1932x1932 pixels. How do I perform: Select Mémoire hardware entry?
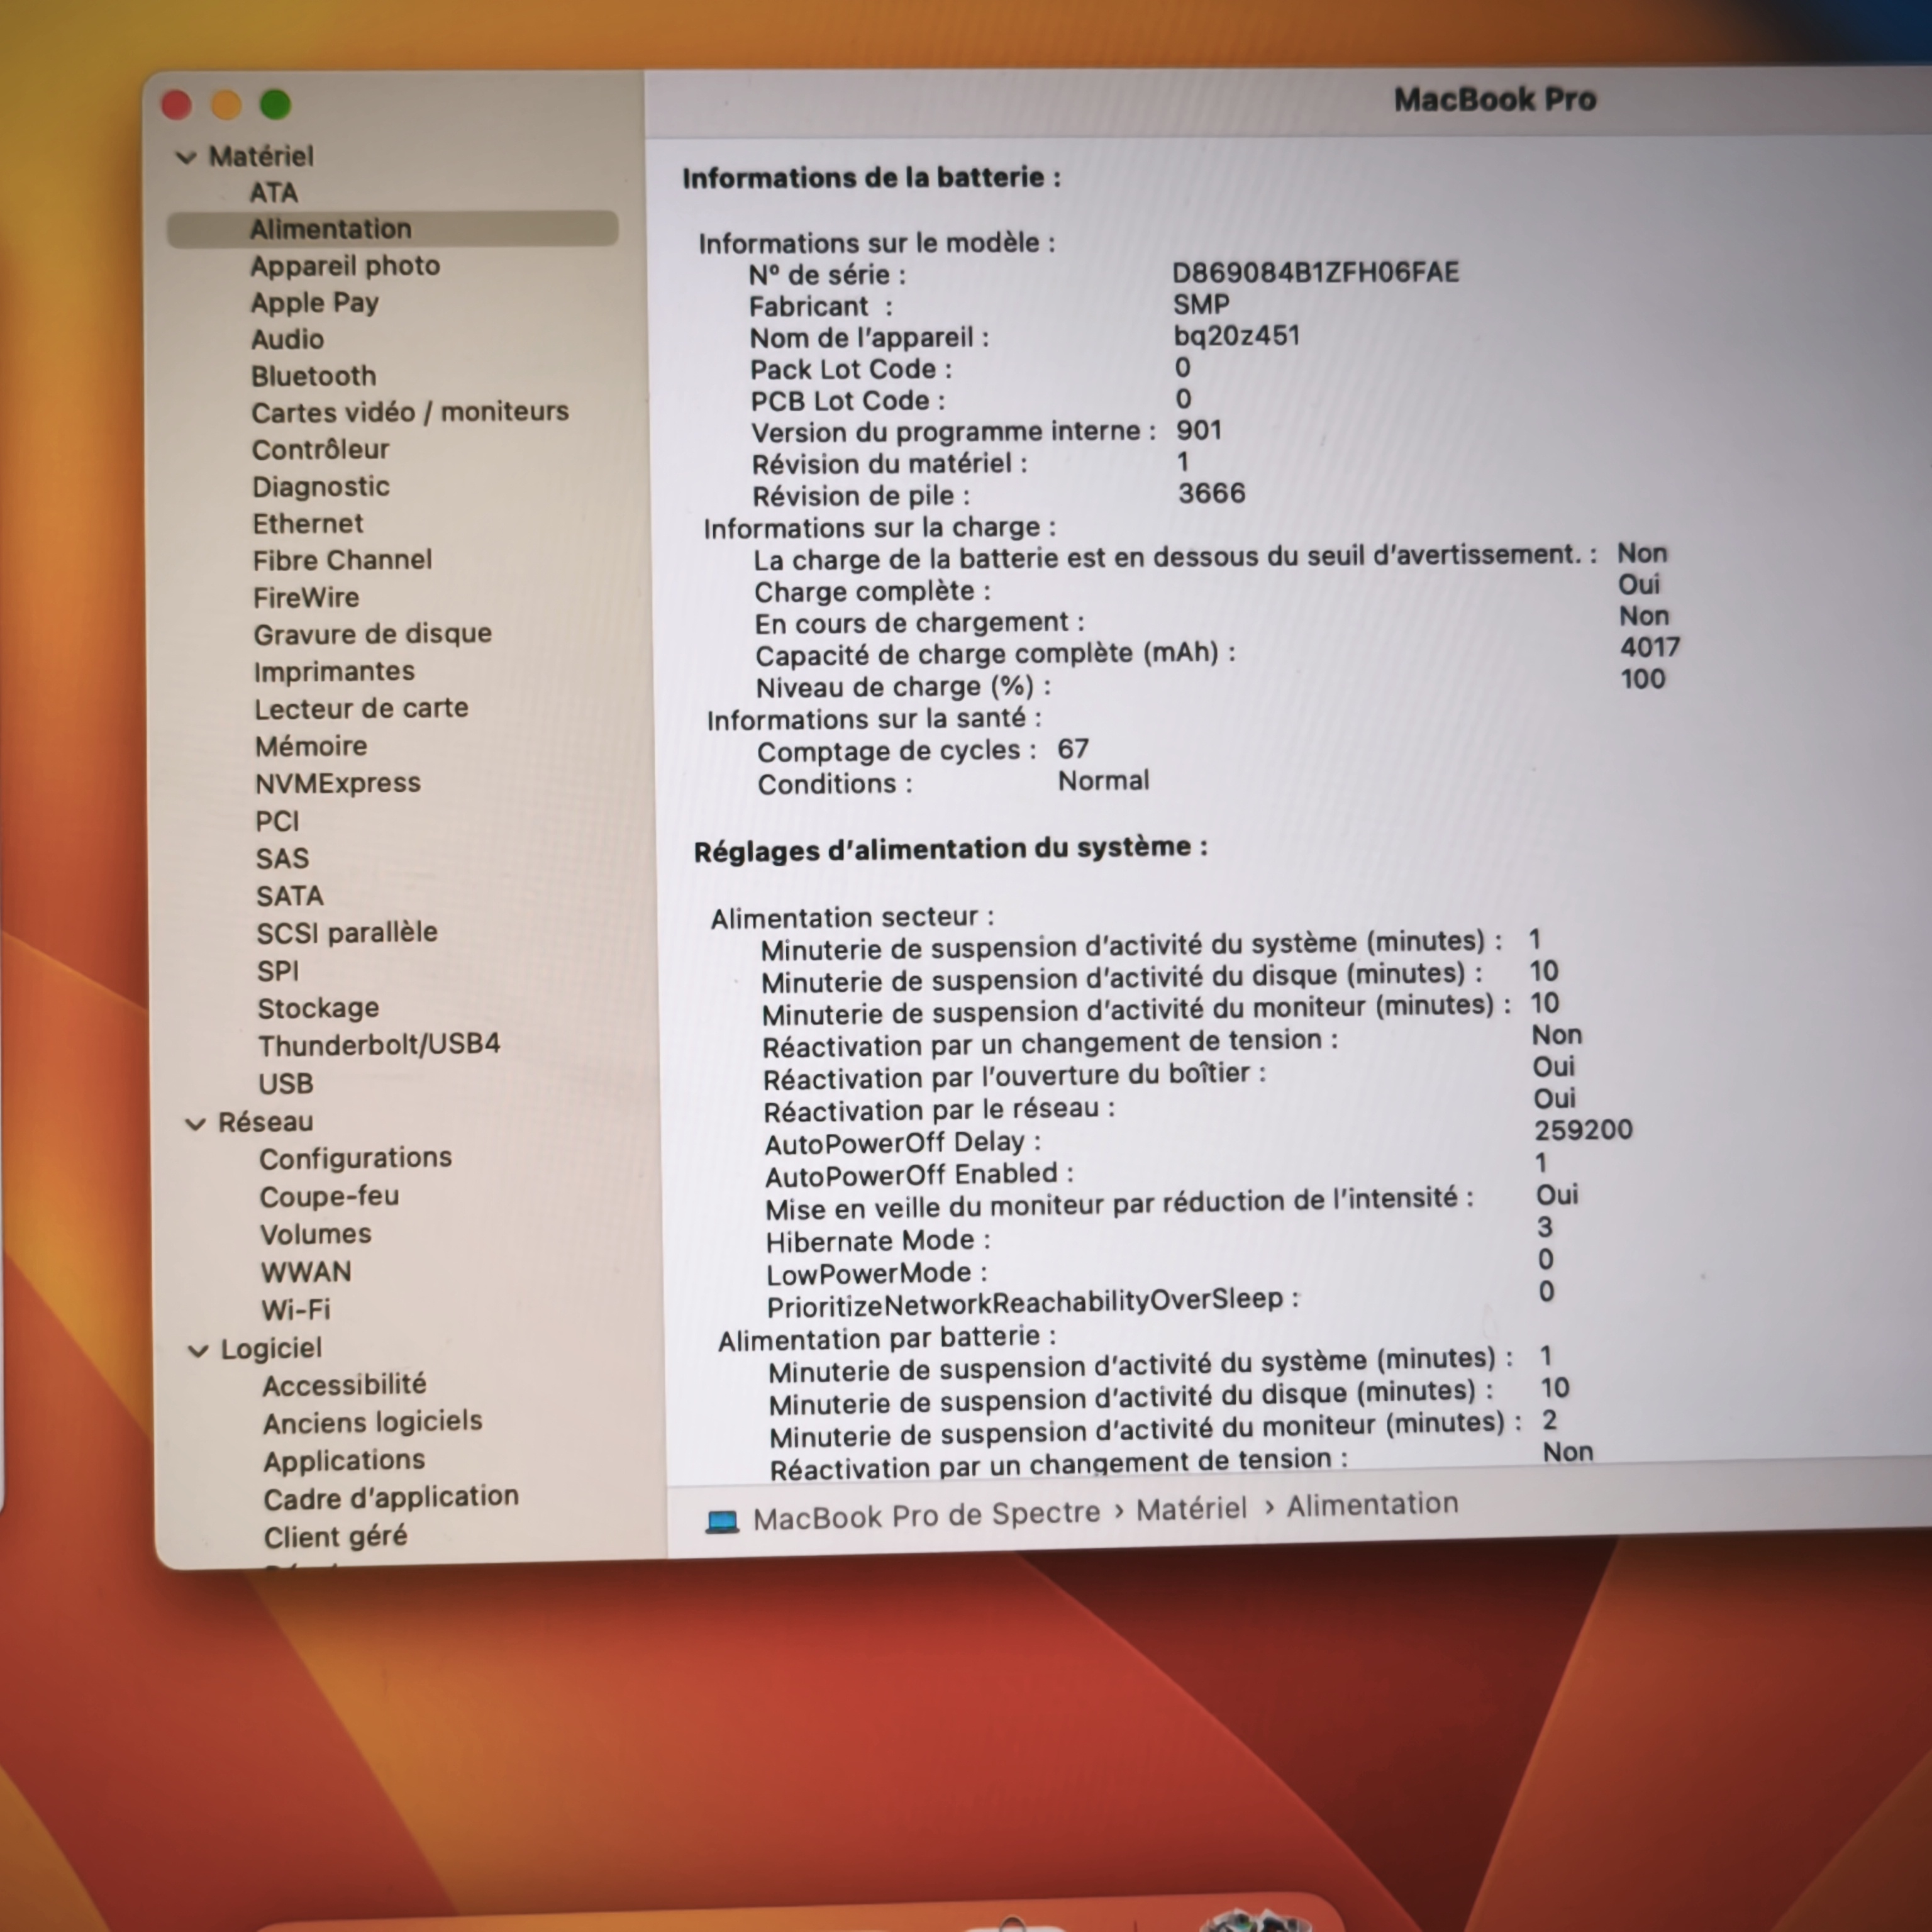pos(311,746)
